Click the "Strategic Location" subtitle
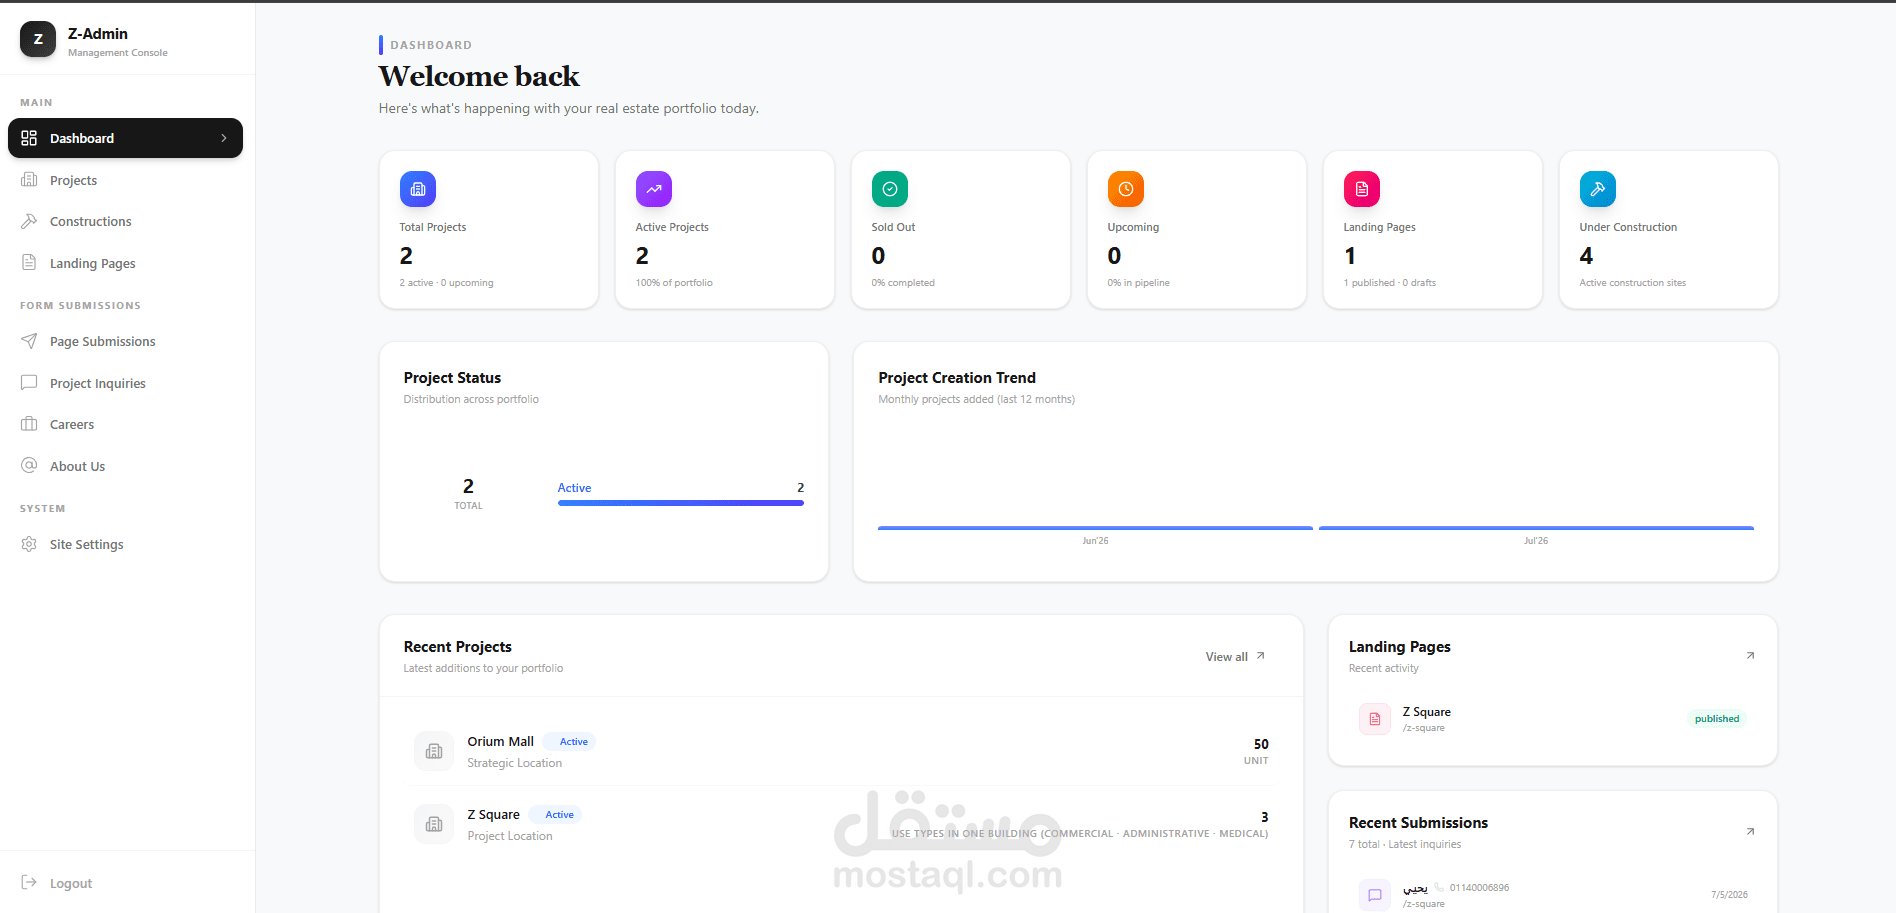 tap(514, 763)
